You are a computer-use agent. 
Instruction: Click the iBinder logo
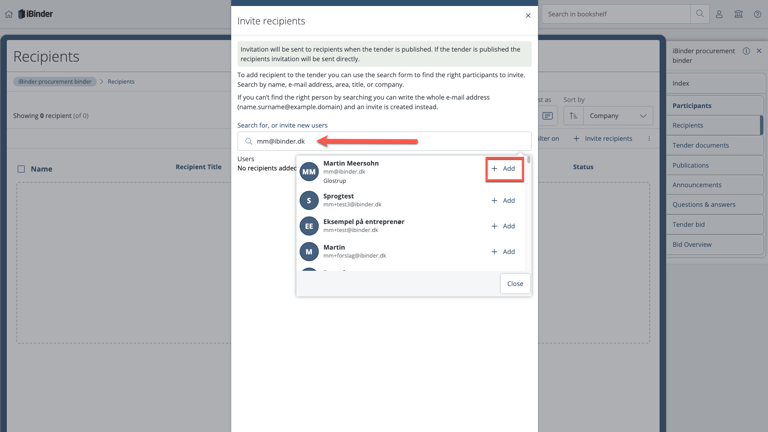click(x=35, y=14)
